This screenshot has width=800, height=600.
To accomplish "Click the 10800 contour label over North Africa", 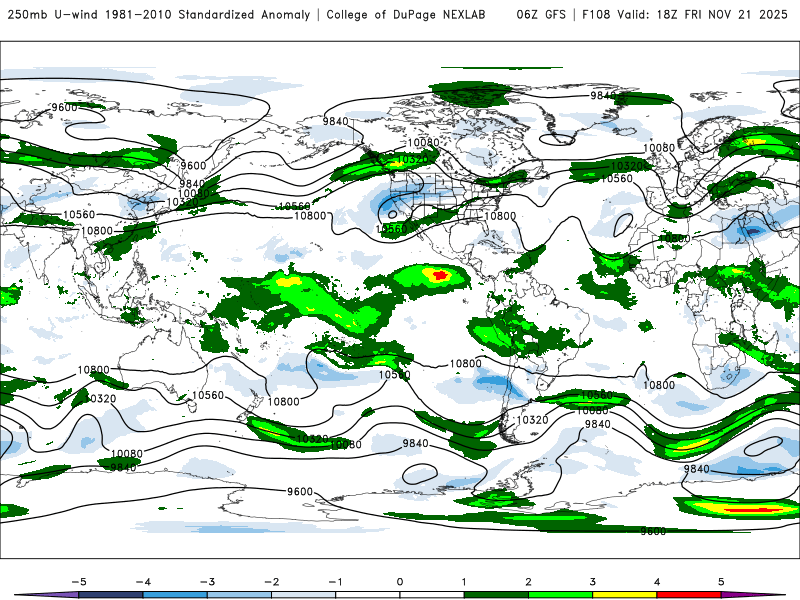I will click(674, 238).
